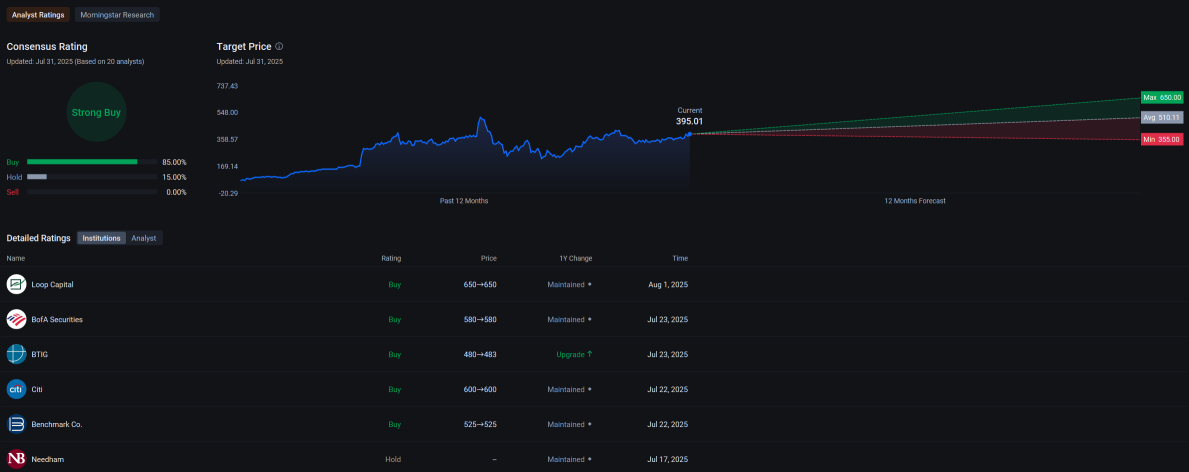Click the Name column header
Image resolution: width=1189 pixels, height=472 pixels.
pos(16,259)
